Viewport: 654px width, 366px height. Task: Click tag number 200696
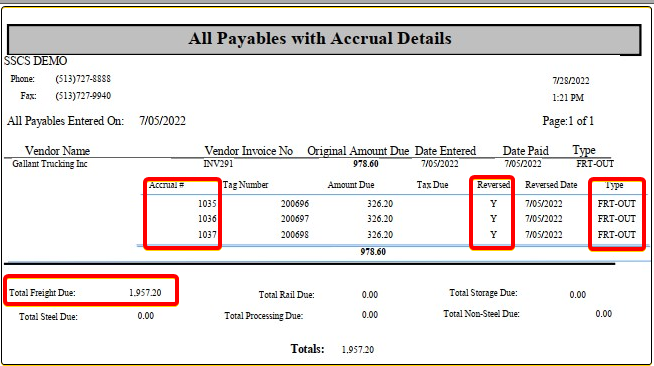pos(295,204)
